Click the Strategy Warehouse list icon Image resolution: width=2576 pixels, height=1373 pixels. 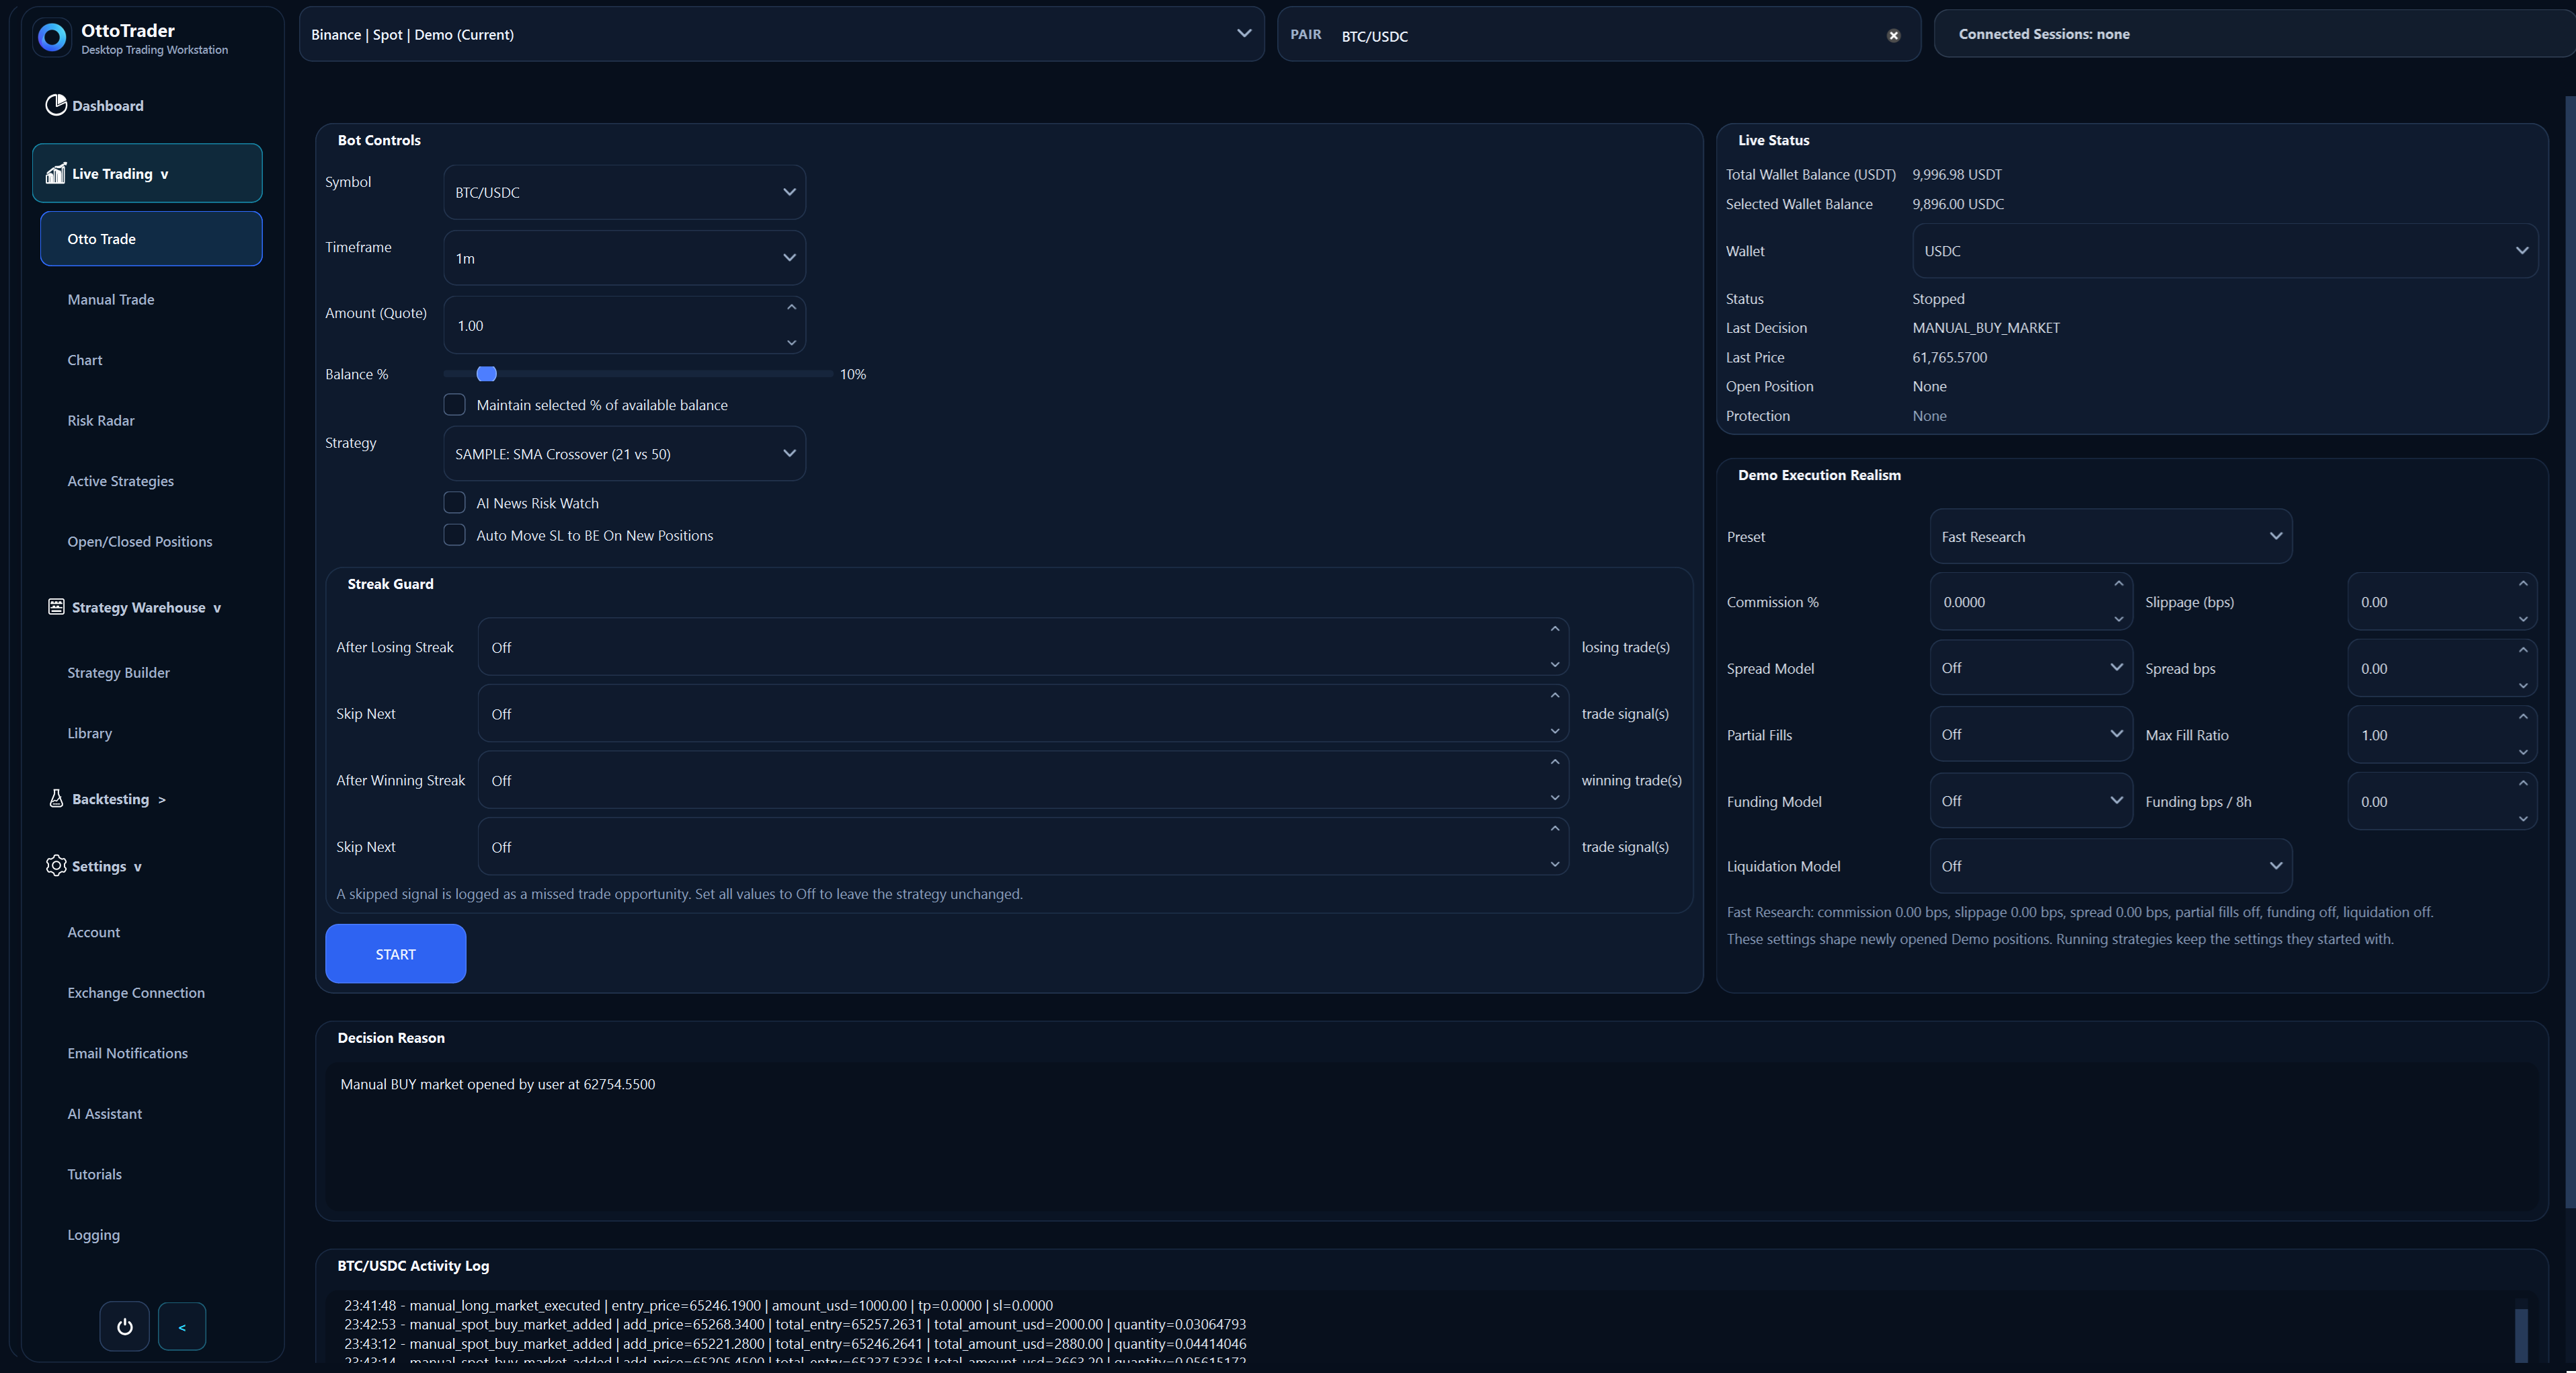56,607
